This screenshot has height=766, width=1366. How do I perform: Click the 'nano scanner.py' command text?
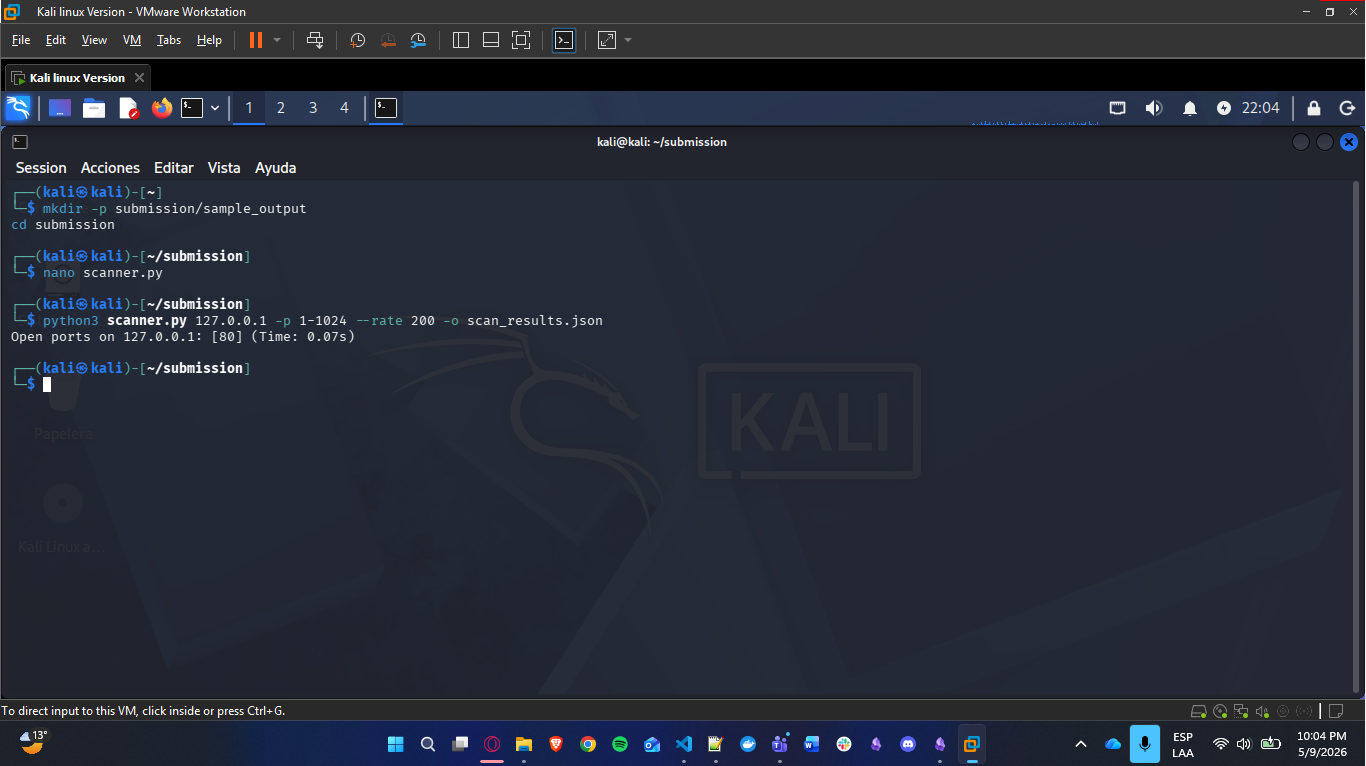click(102, 272)
